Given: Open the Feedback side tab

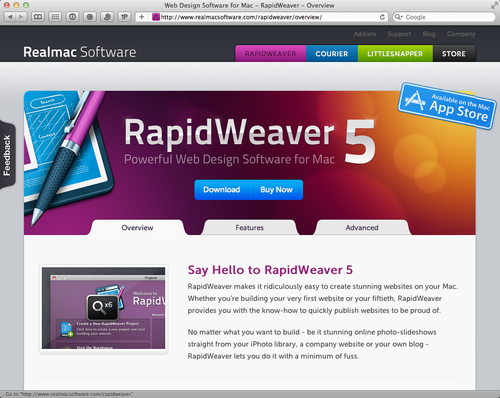Looking at the screenshot, I should click(8, 155).
